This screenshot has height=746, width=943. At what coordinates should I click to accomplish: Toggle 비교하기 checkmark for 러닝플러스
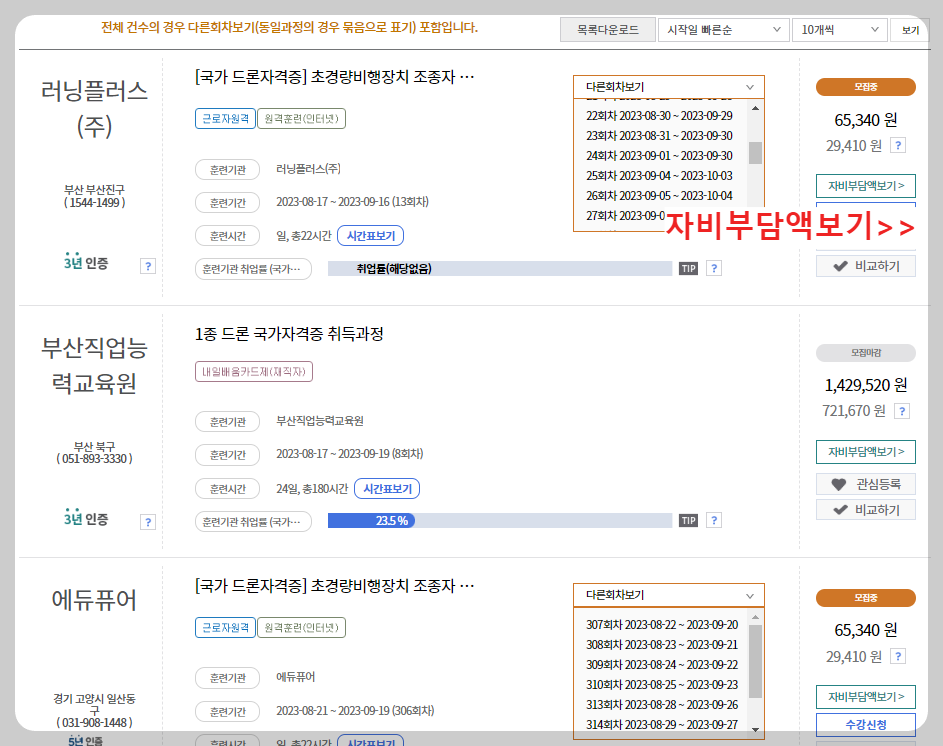pos(866,265)
